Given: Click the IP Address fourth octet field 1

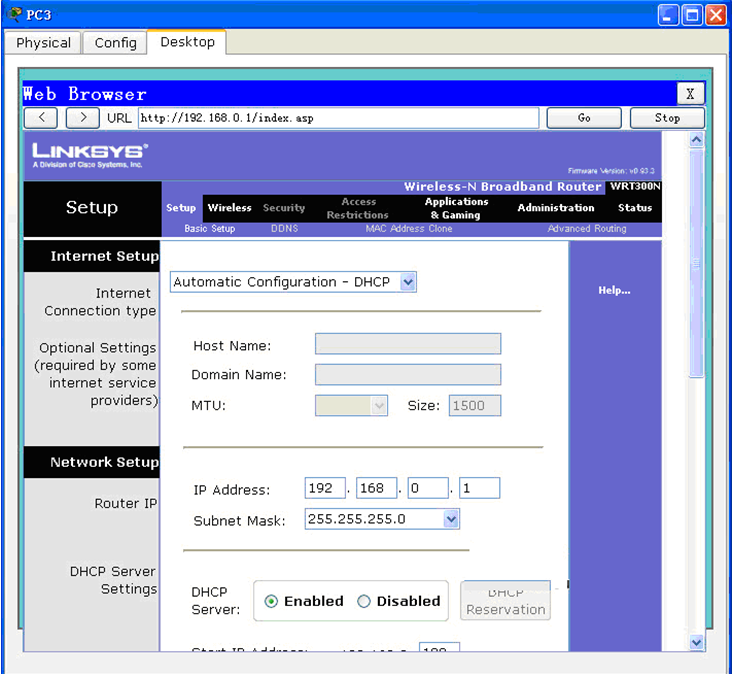Looking at the screenshot, I should tap(479, 488).
